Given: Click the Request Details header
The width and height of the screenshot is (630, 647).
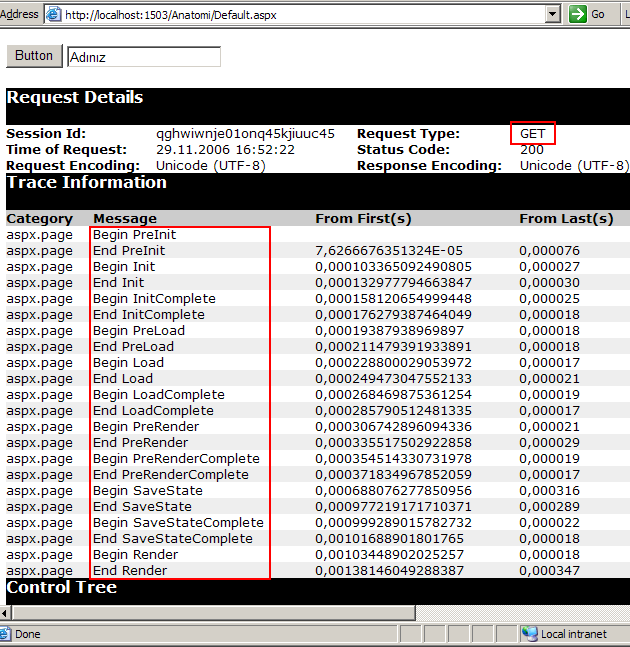Looking at the screenshot, I should [x=75, y=98].
